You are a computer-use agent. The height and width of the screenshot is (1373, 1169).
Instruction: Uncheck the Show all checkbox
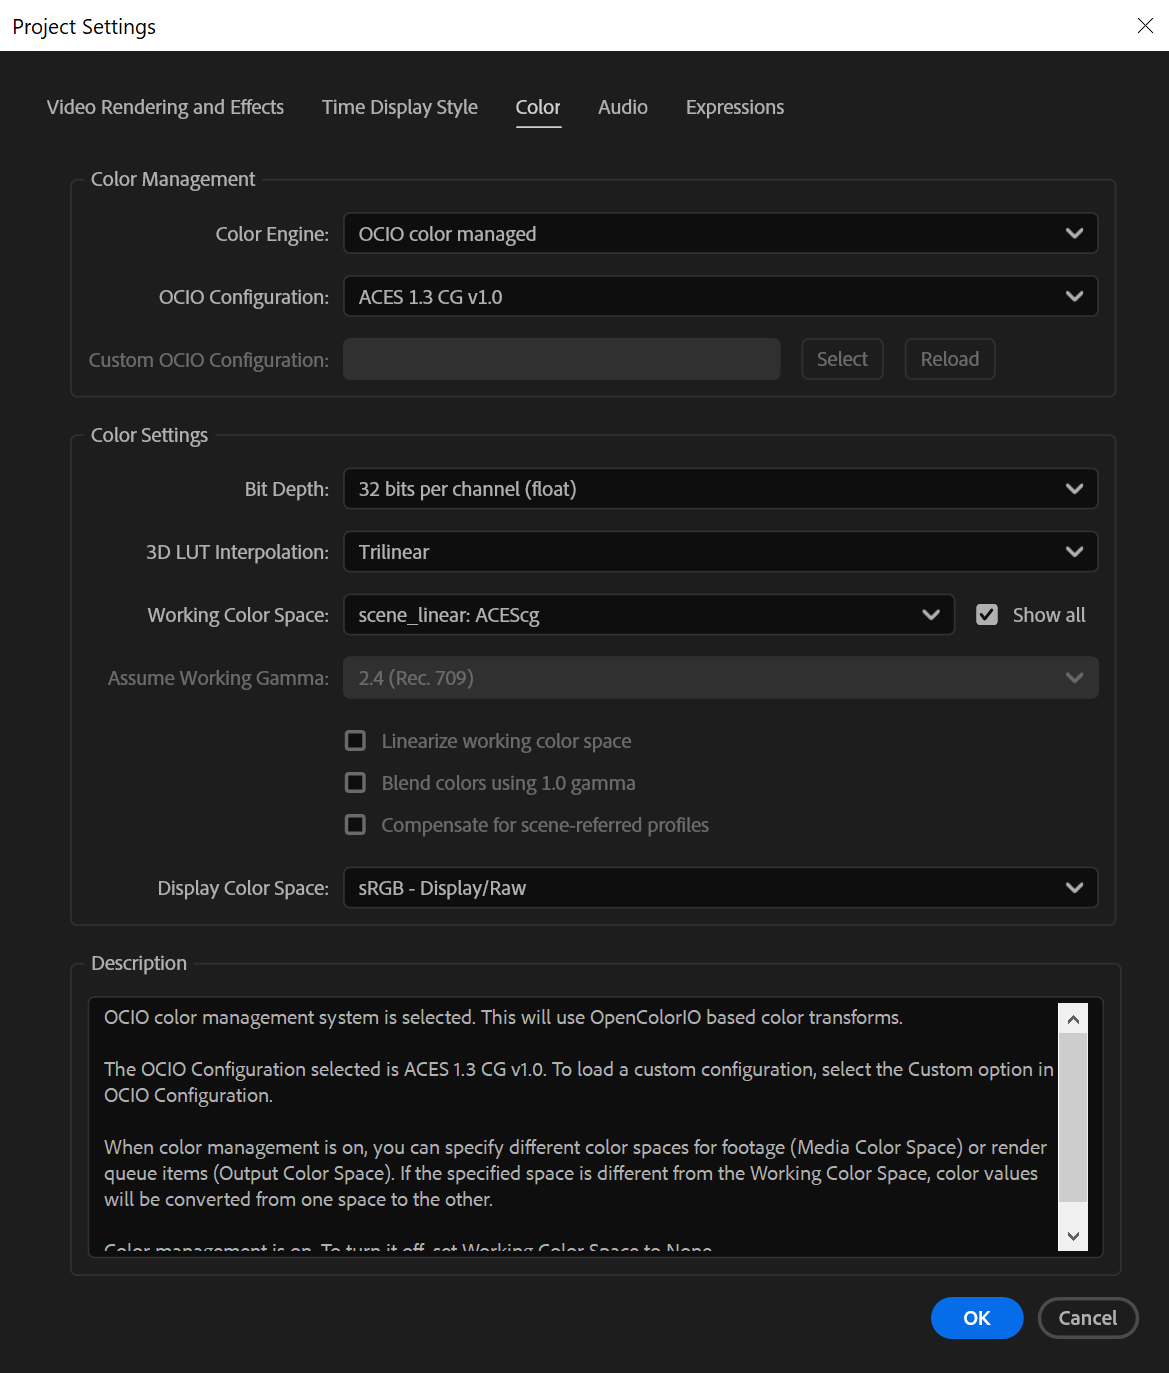coord(987,614)
